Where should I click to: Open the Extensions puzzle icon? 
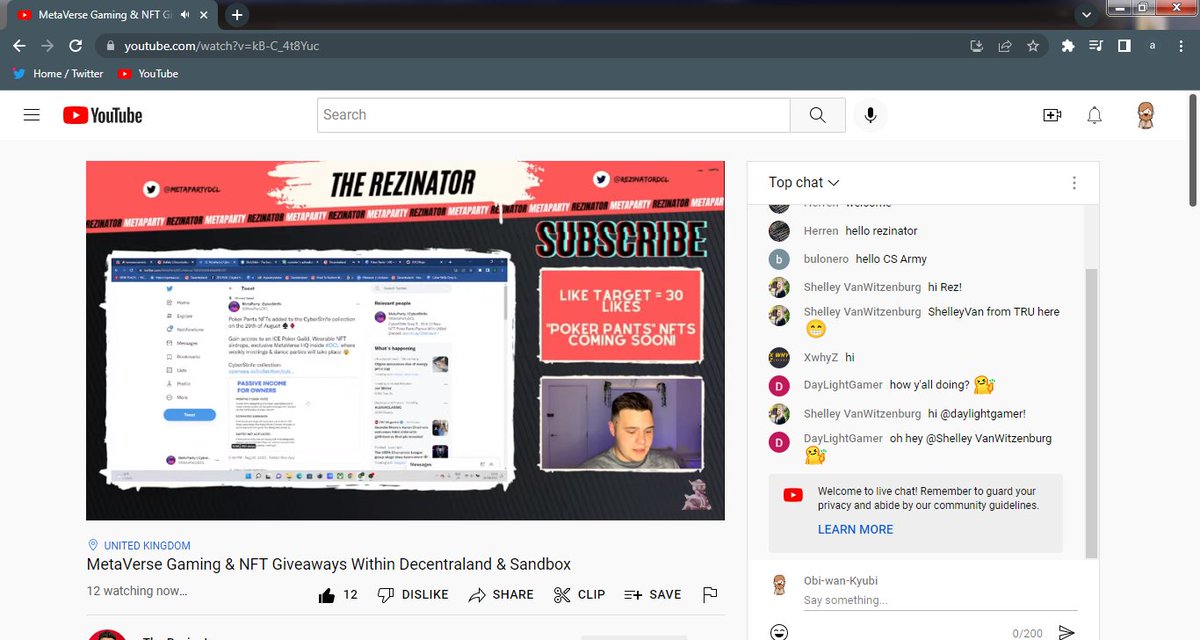[x=1068, y=46]
